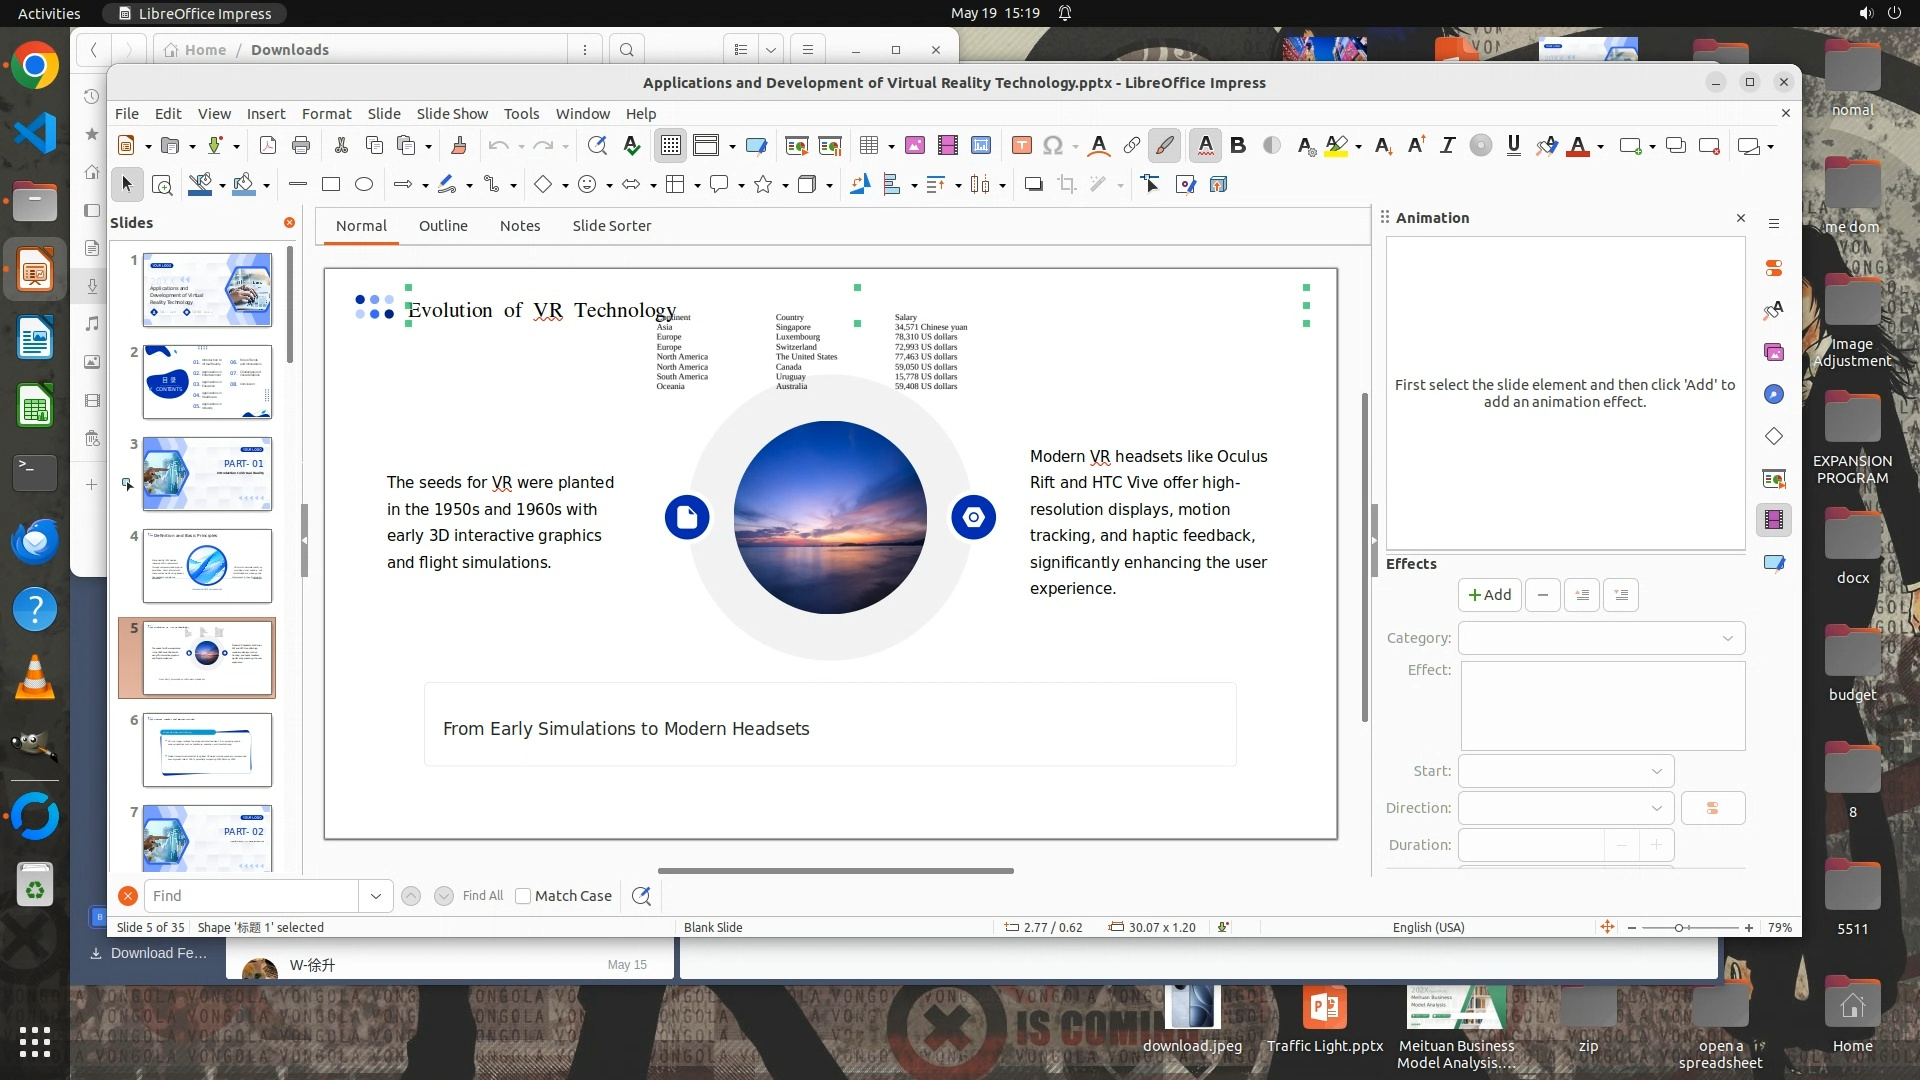
Task: Select the Ellipse shape tool
Action: 364,184
